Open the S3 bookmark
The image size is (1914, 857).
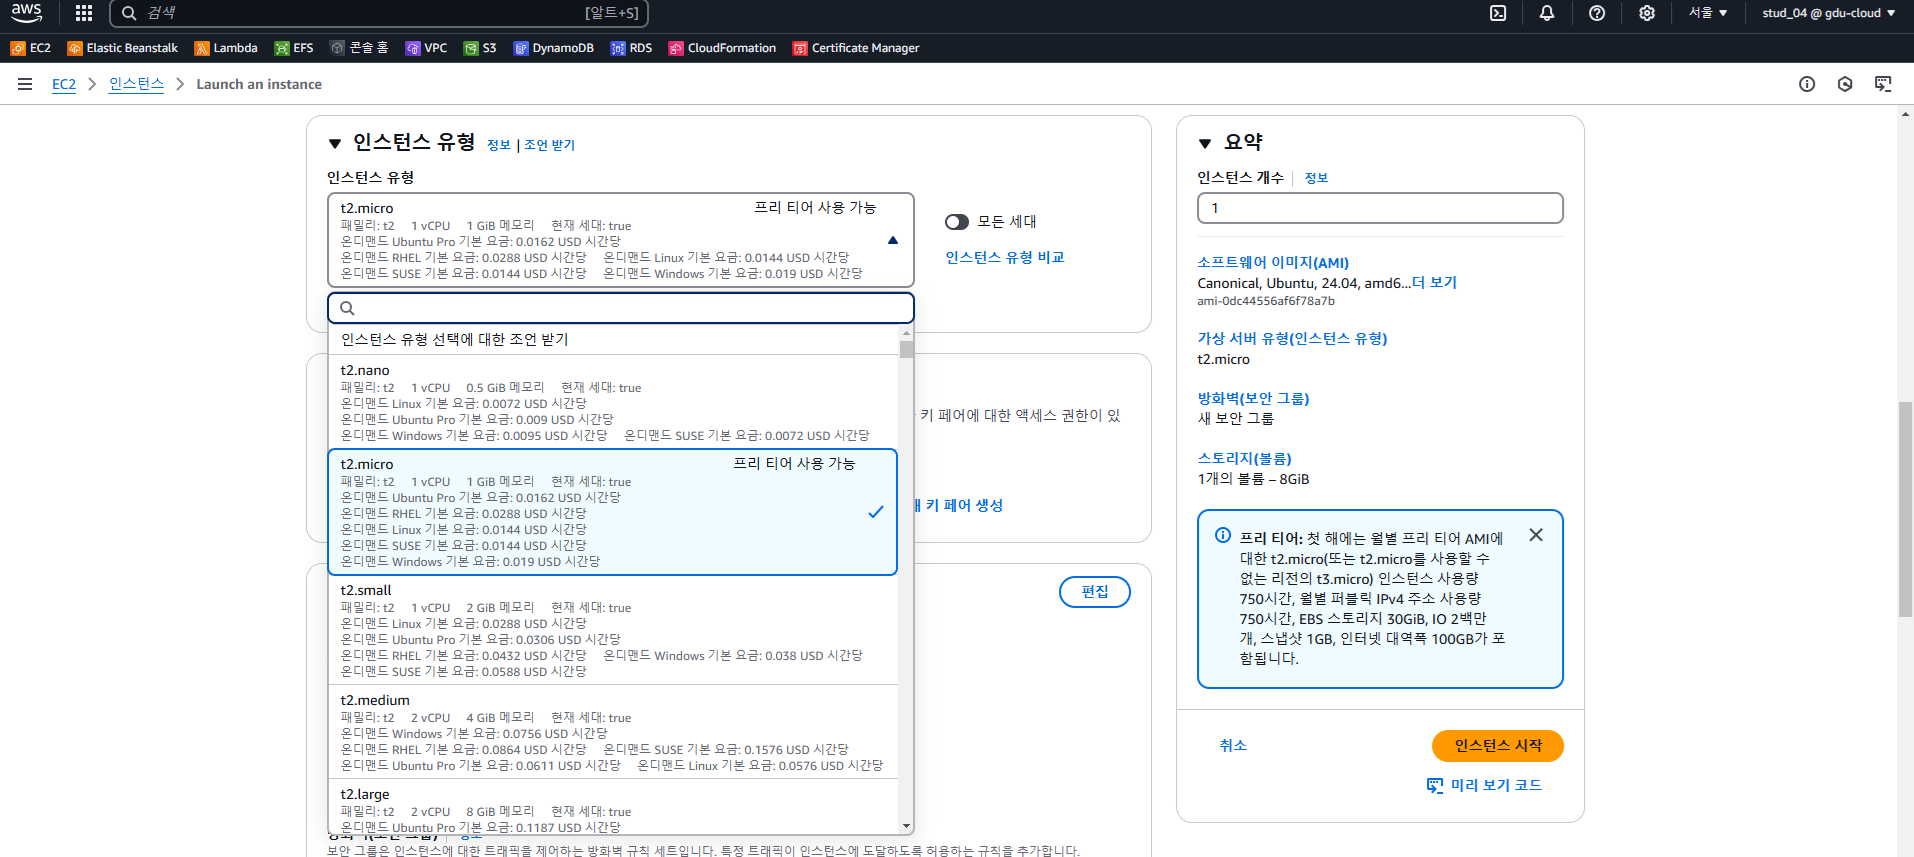[x=480, y=48]
